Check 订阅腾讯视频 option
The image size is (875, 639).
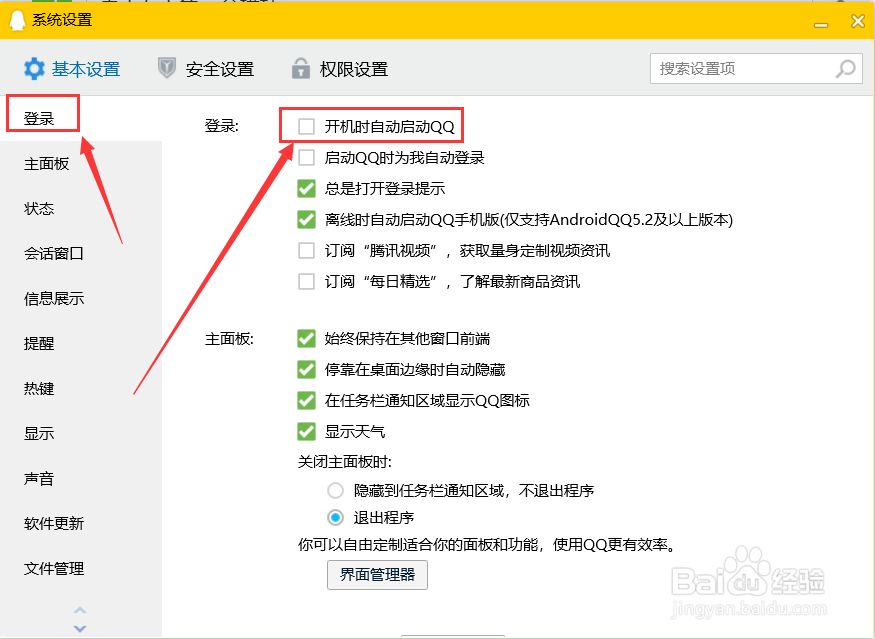point(306,249)
